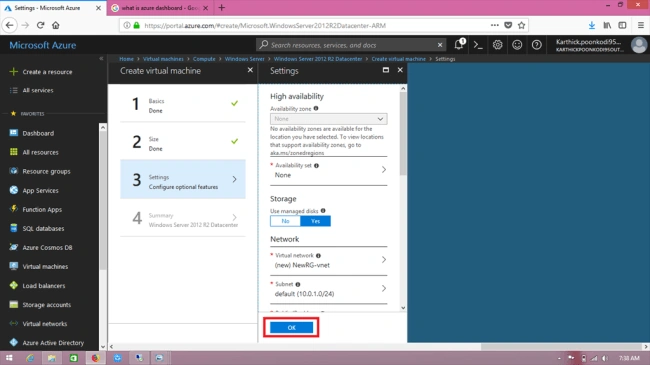Screen dimensions: 650x365
Task: Bookmark the page with the star icon
Action: point(521,25)
